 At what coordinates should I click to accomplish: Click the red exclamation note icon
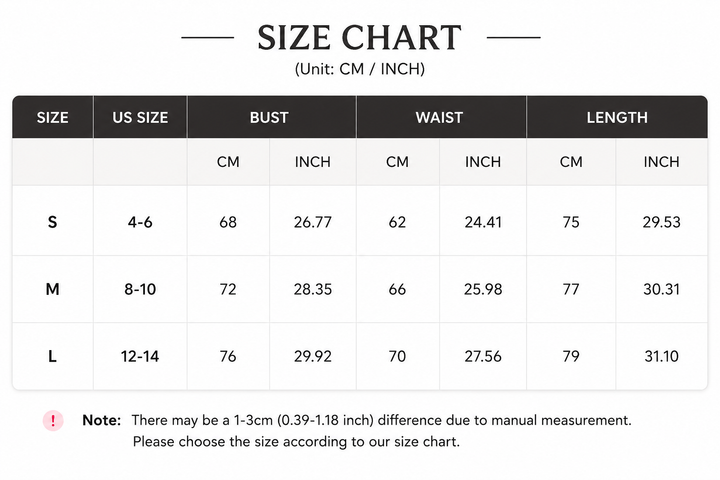pyautogui.click(x=53, y=420)
